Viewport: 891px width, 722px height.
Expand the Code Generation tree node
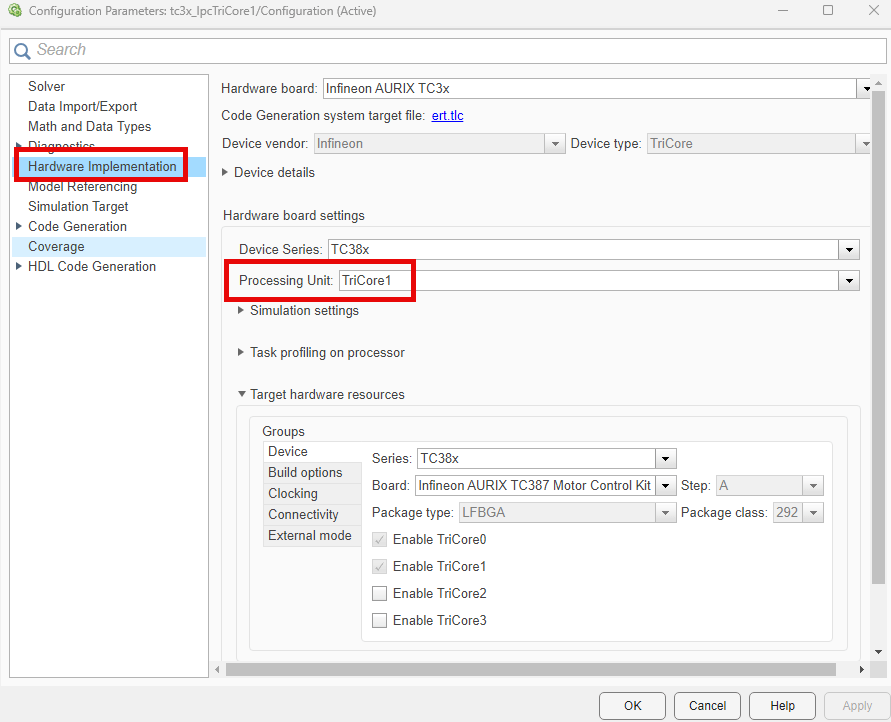pos(18,226)
